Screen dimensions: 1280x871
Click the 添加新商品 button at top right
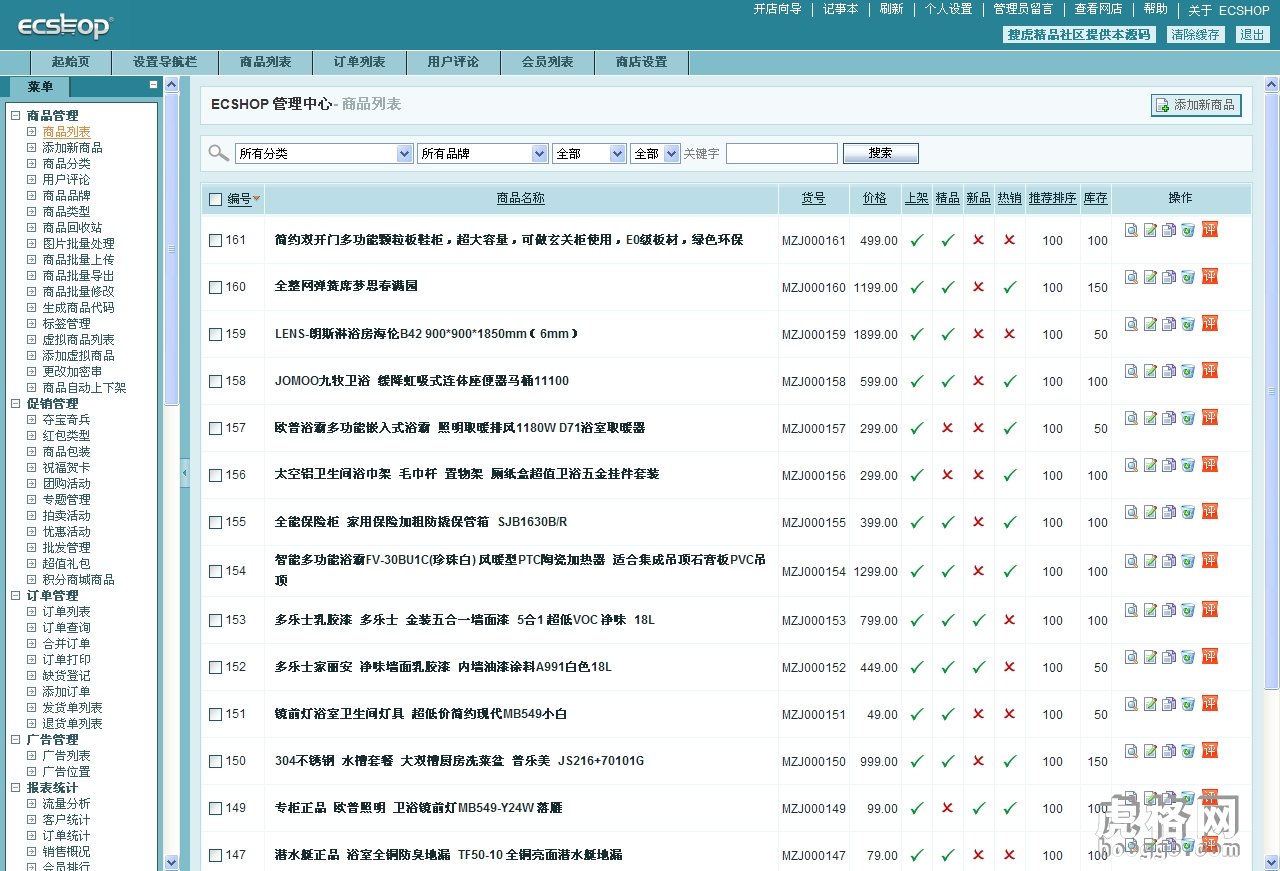tap(1196, 105)
